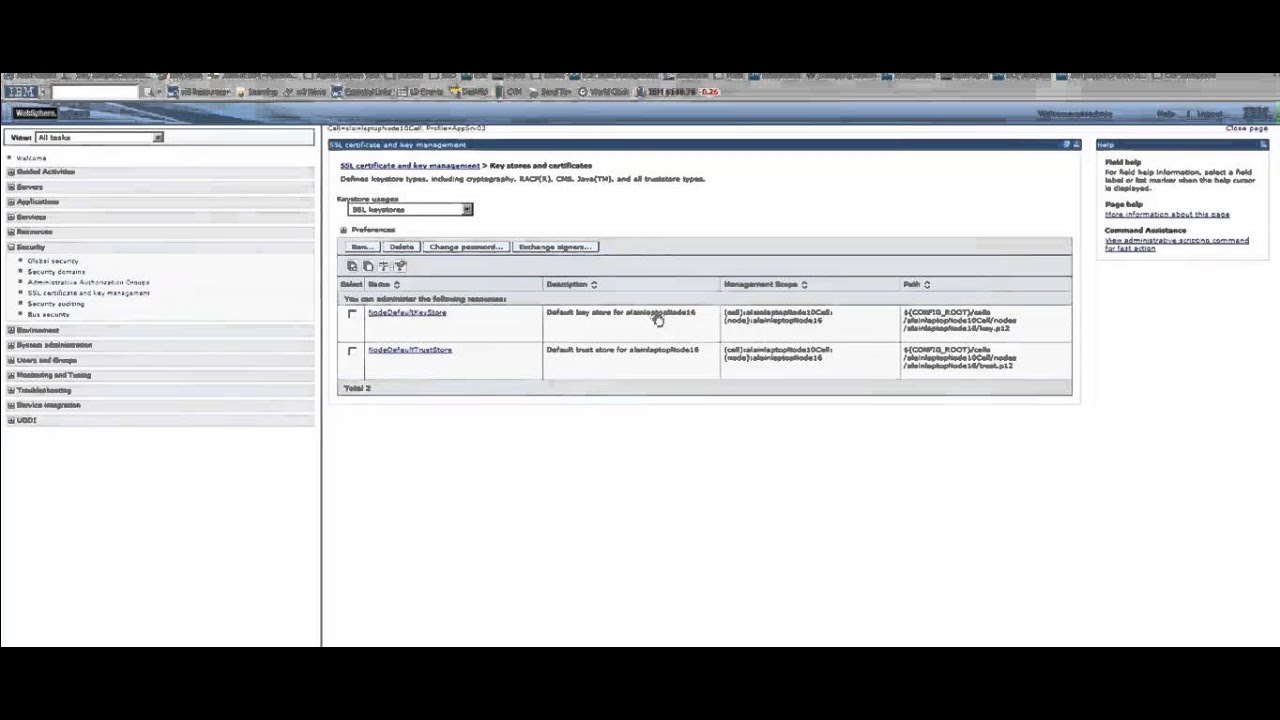The image size is (1280, 720).
Task: Click the WebSphere logo in header
Action: pyautogui.click(x=36, y=113)
